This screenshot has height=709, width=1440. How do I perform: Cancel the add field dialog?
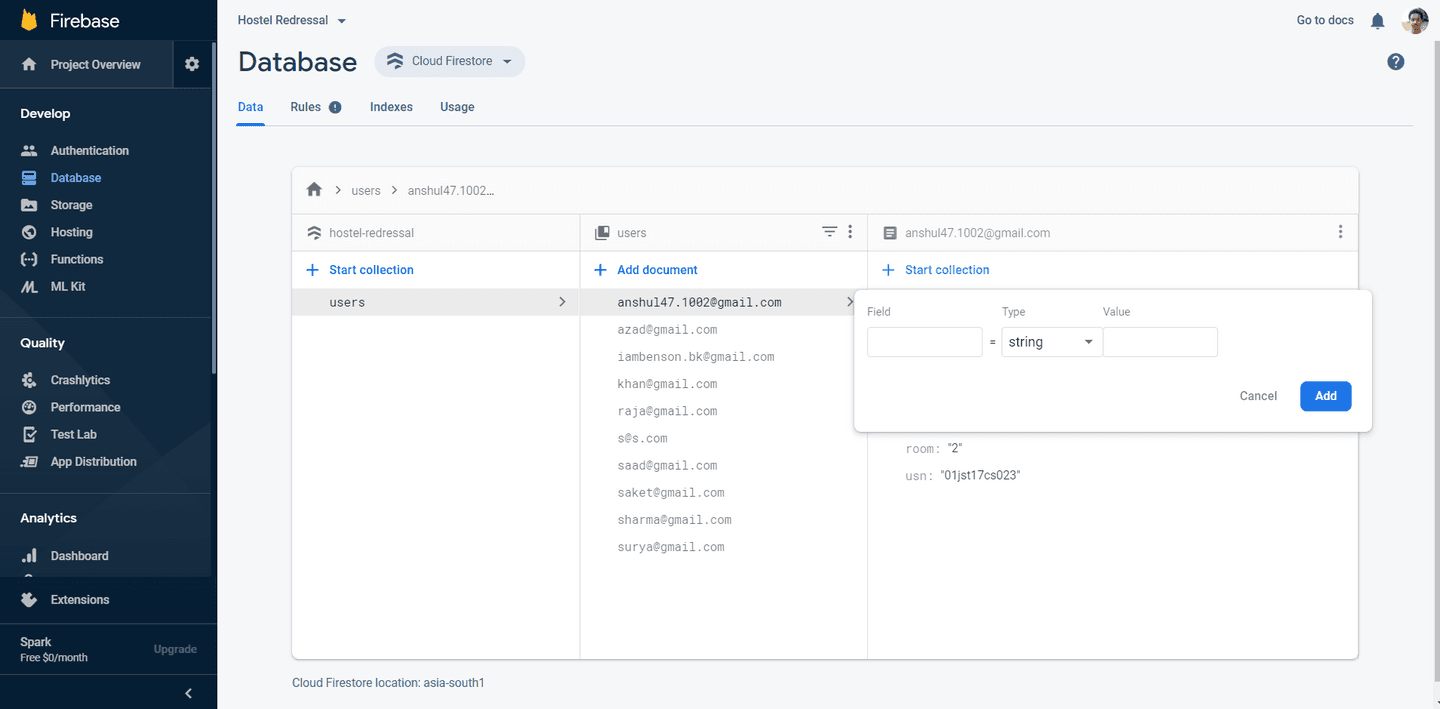[1258, 396]
